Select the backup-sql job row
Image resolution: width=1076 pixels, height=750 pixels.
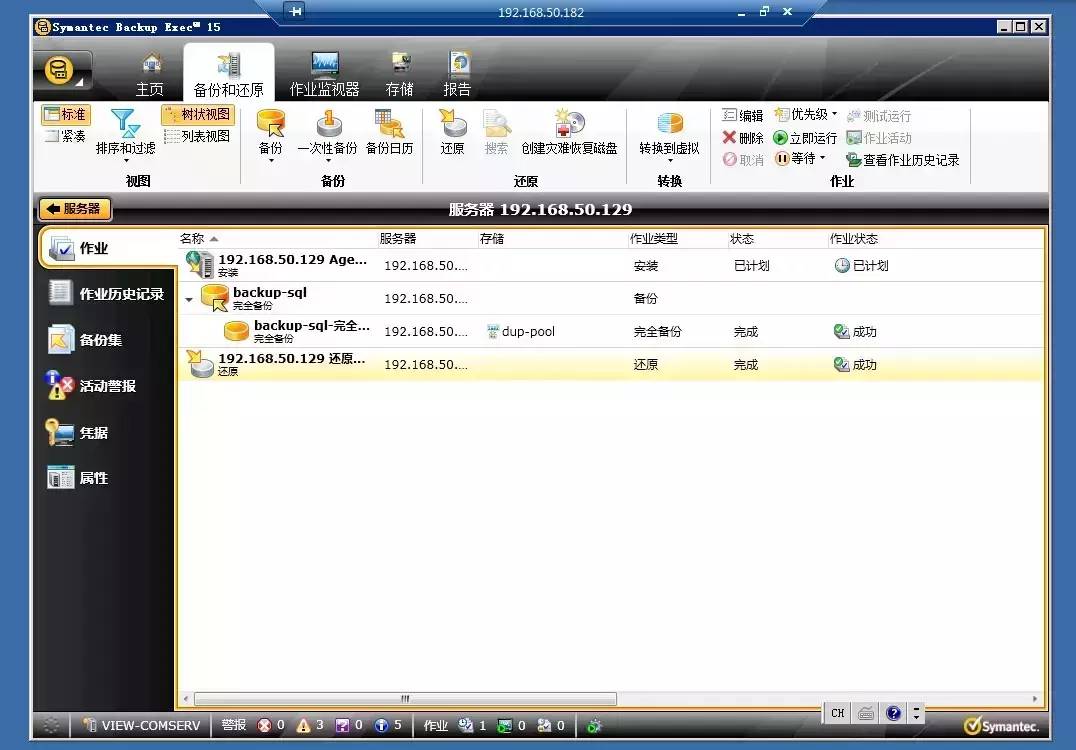click(x=611, y=298)
